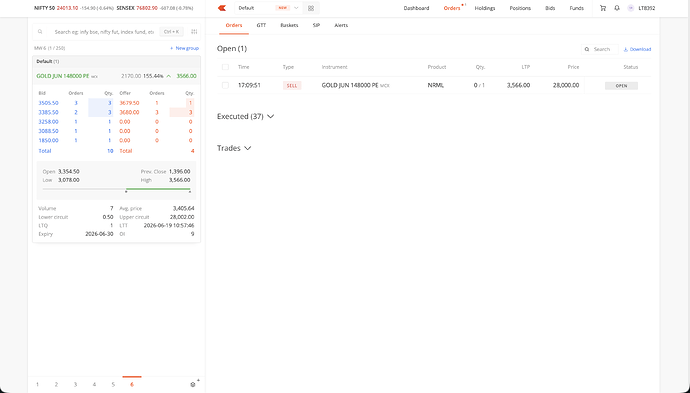
Task: Sort by the LTP column header
Action: (525, 67)
